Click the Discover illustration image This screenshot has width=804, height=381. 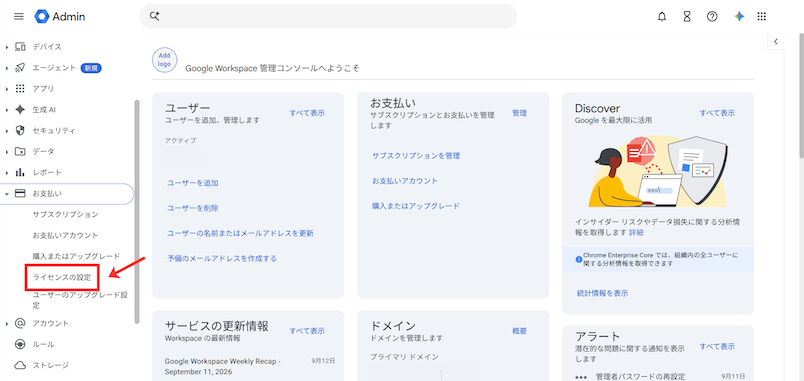(x=658, y=171)
